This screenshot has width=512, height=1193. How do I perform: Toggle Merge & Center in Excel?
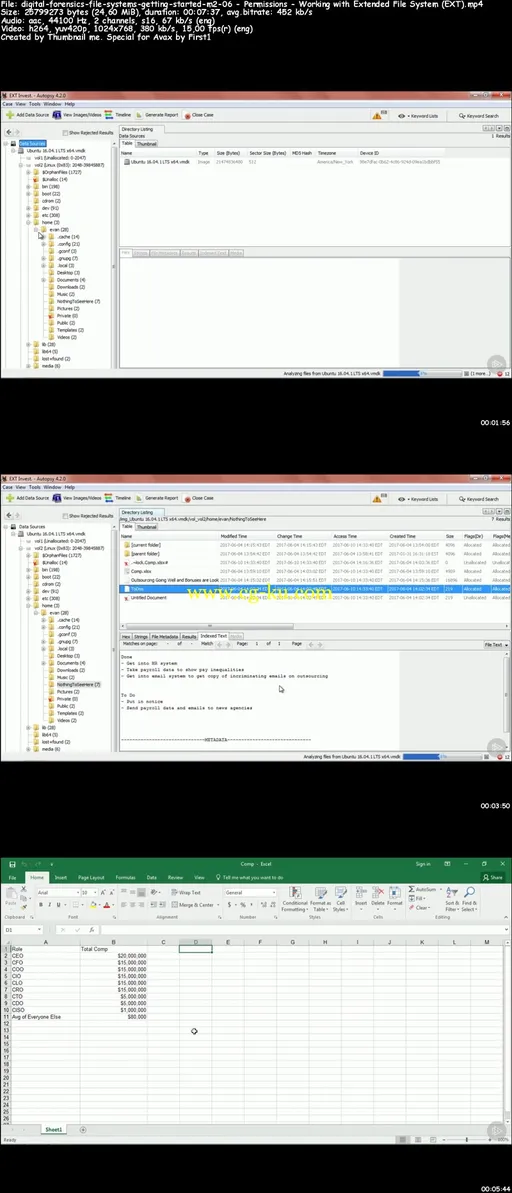pyautogui.click(x=193, y=905)
